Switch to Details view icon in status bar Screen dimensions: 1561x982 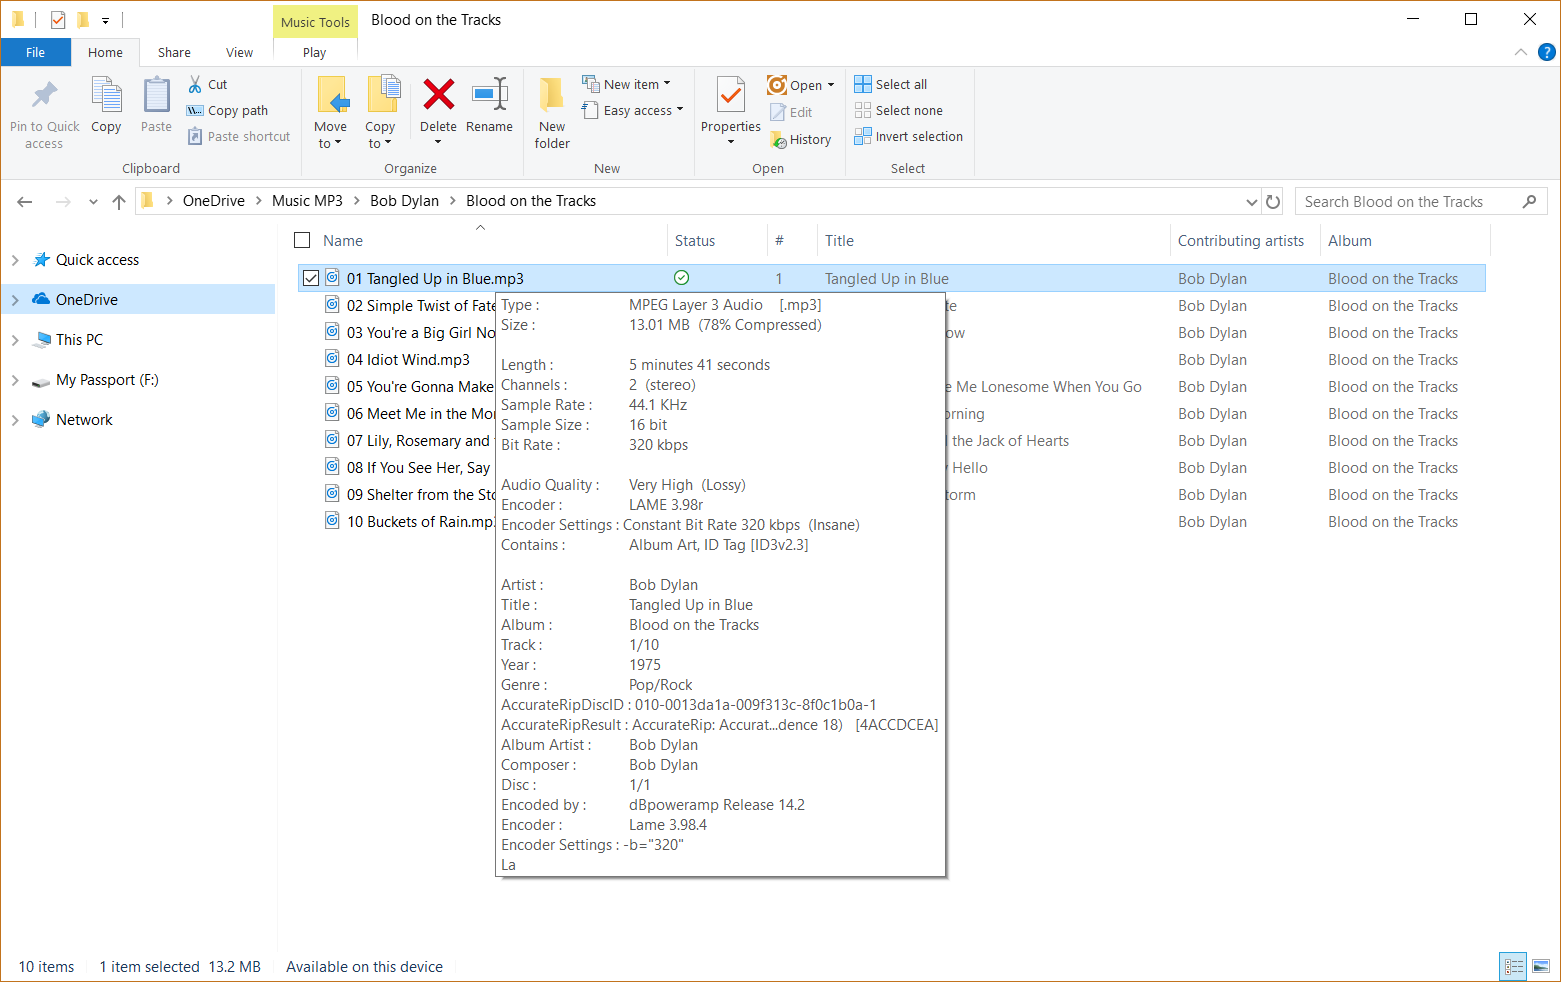pos(1514,967)
